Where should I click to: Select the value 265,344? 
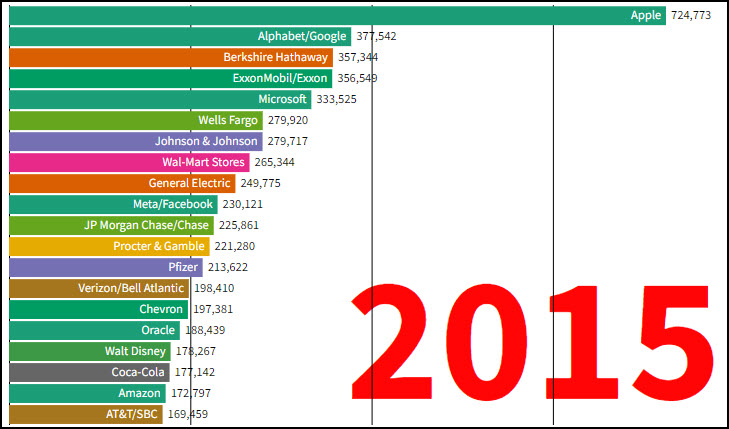(x=274, y=162)
